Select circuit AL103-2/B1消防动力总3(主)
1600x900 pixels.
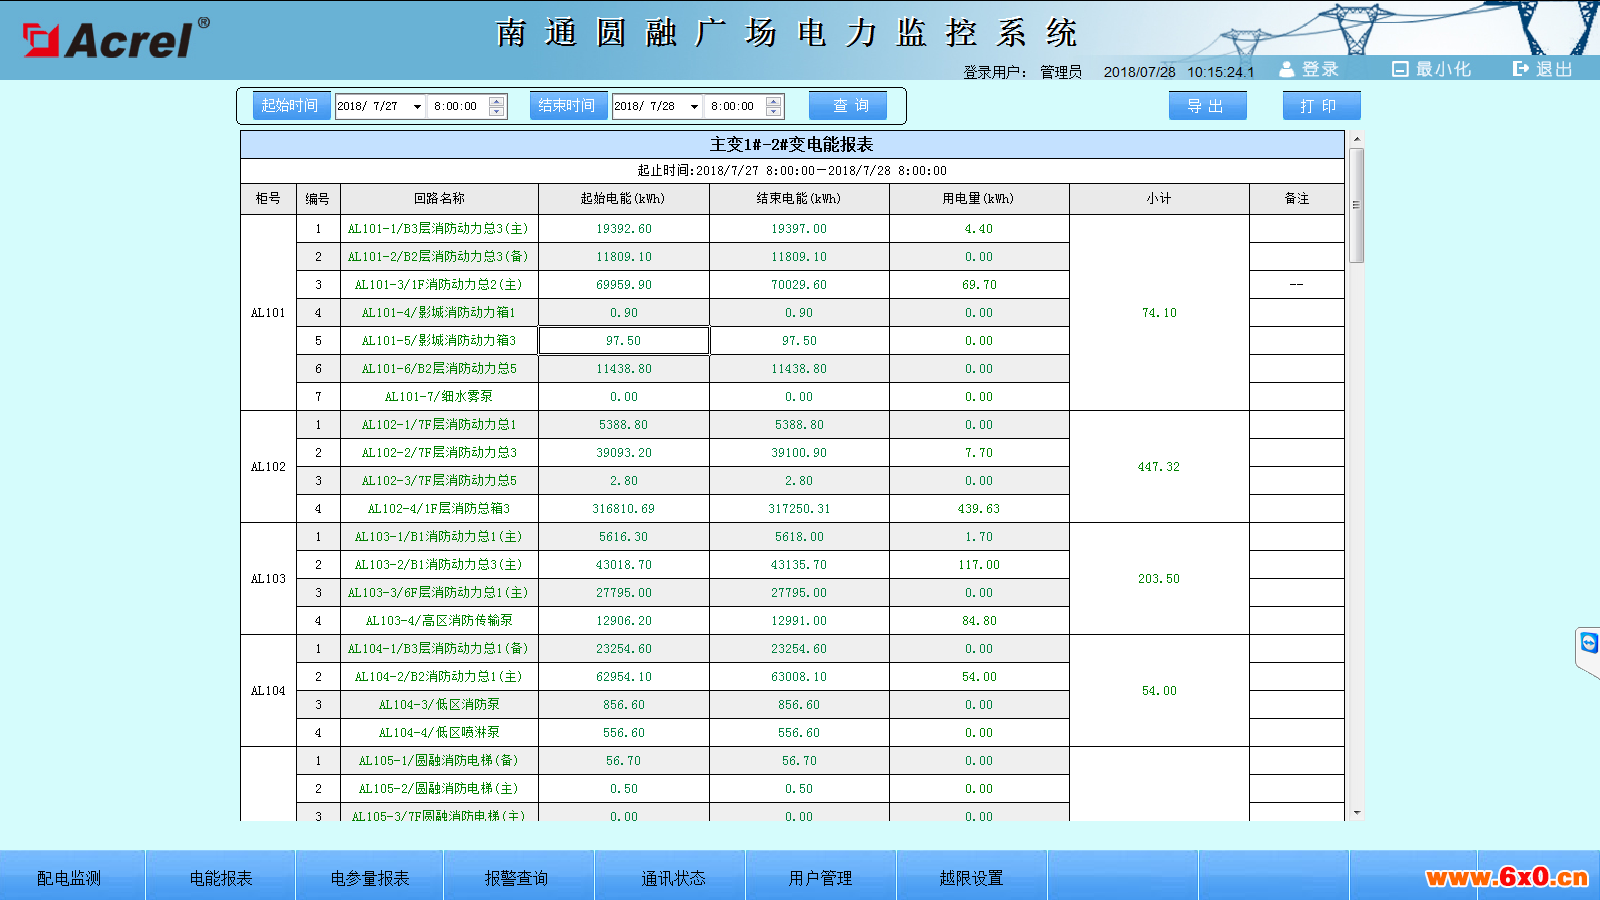click(x=439, y=565)
